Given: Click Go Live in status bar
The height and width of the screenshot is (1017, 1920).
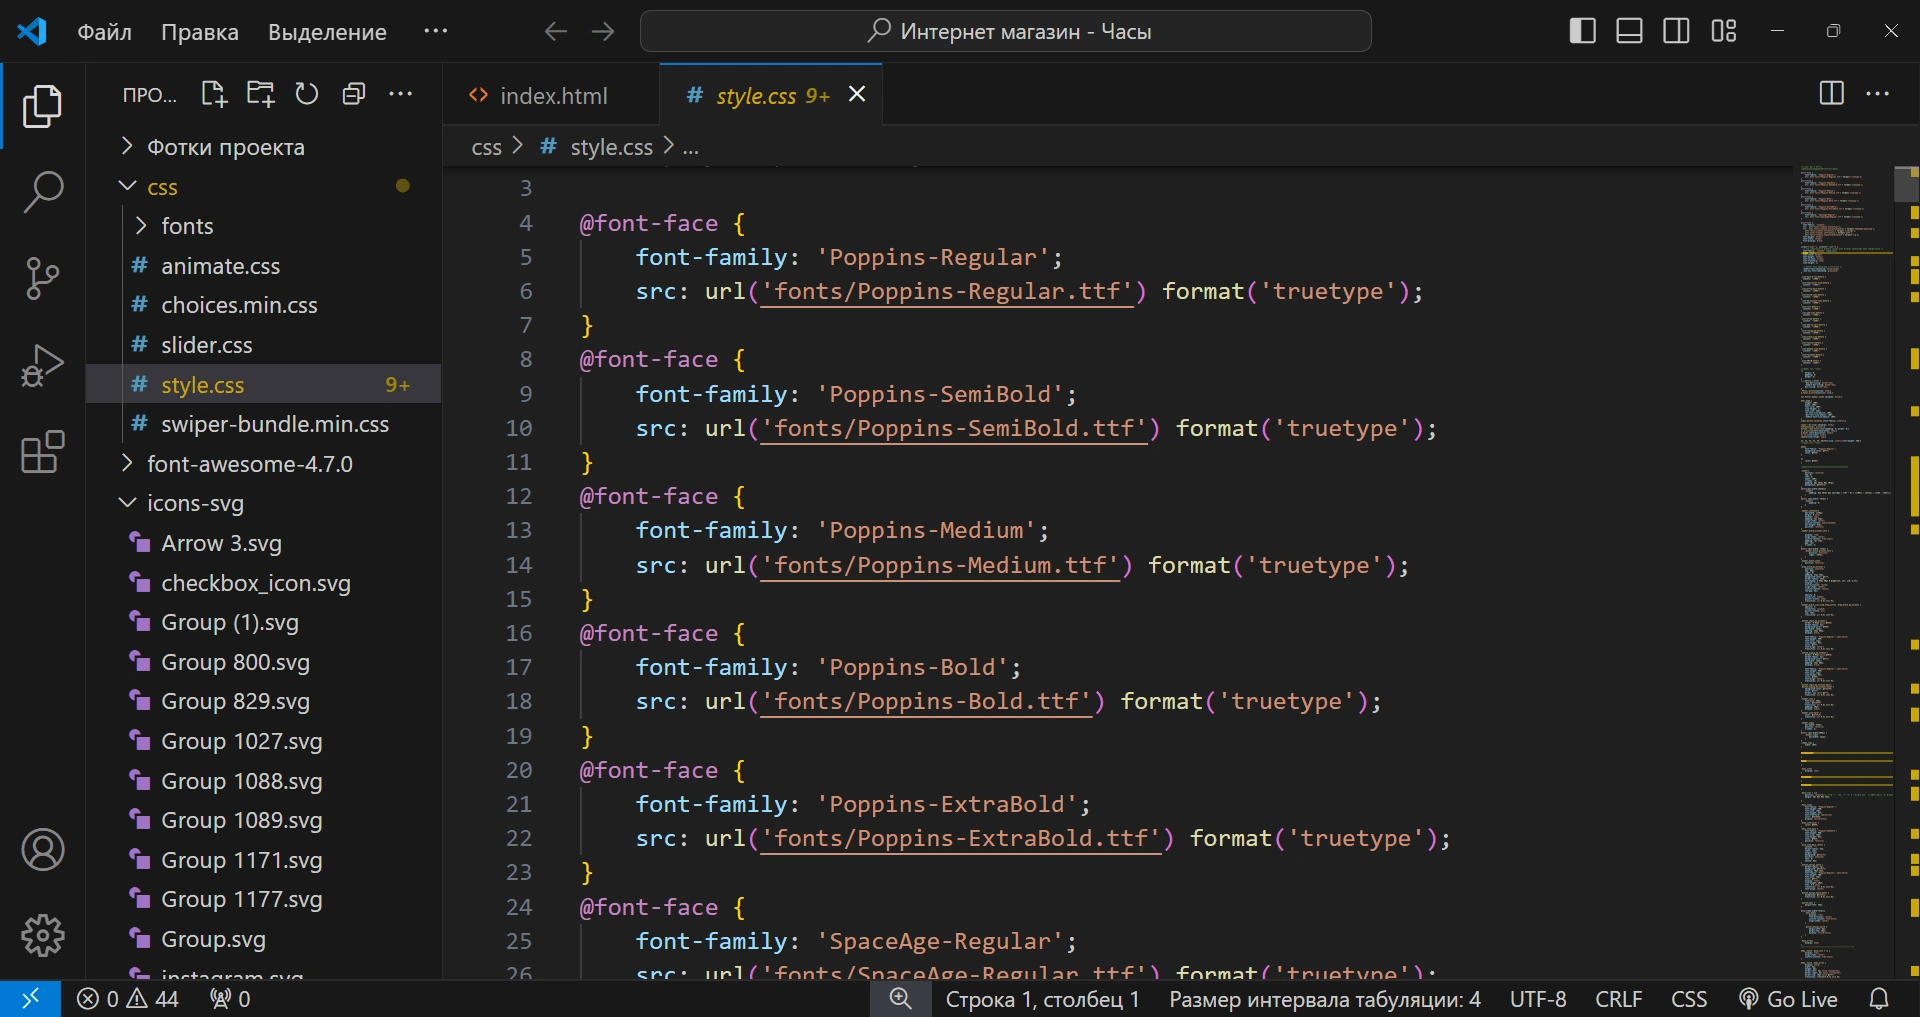Looking at the screenshot, I should [1788, 999].
